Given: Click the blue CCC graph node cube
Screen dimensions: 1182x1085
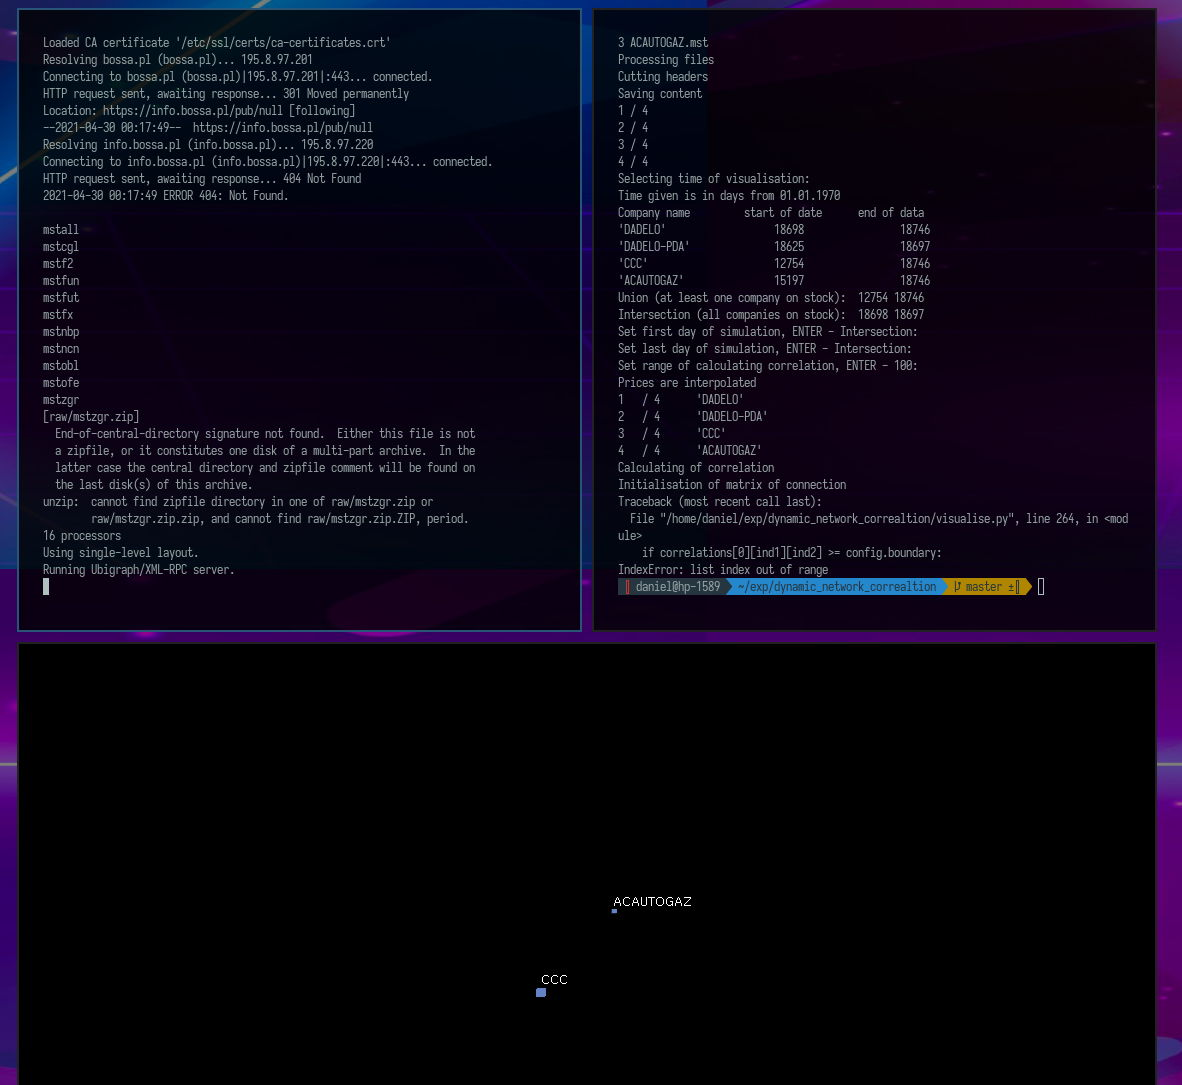Looking at the screenshot, I should click(x=541, y=993).
